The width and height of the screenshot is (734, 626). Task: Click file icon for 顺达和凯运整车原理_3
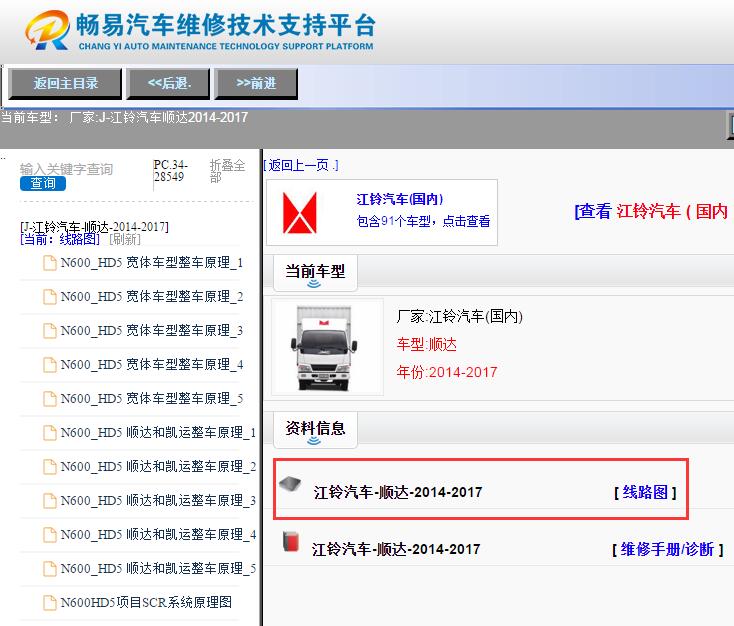tap(50, 501)
